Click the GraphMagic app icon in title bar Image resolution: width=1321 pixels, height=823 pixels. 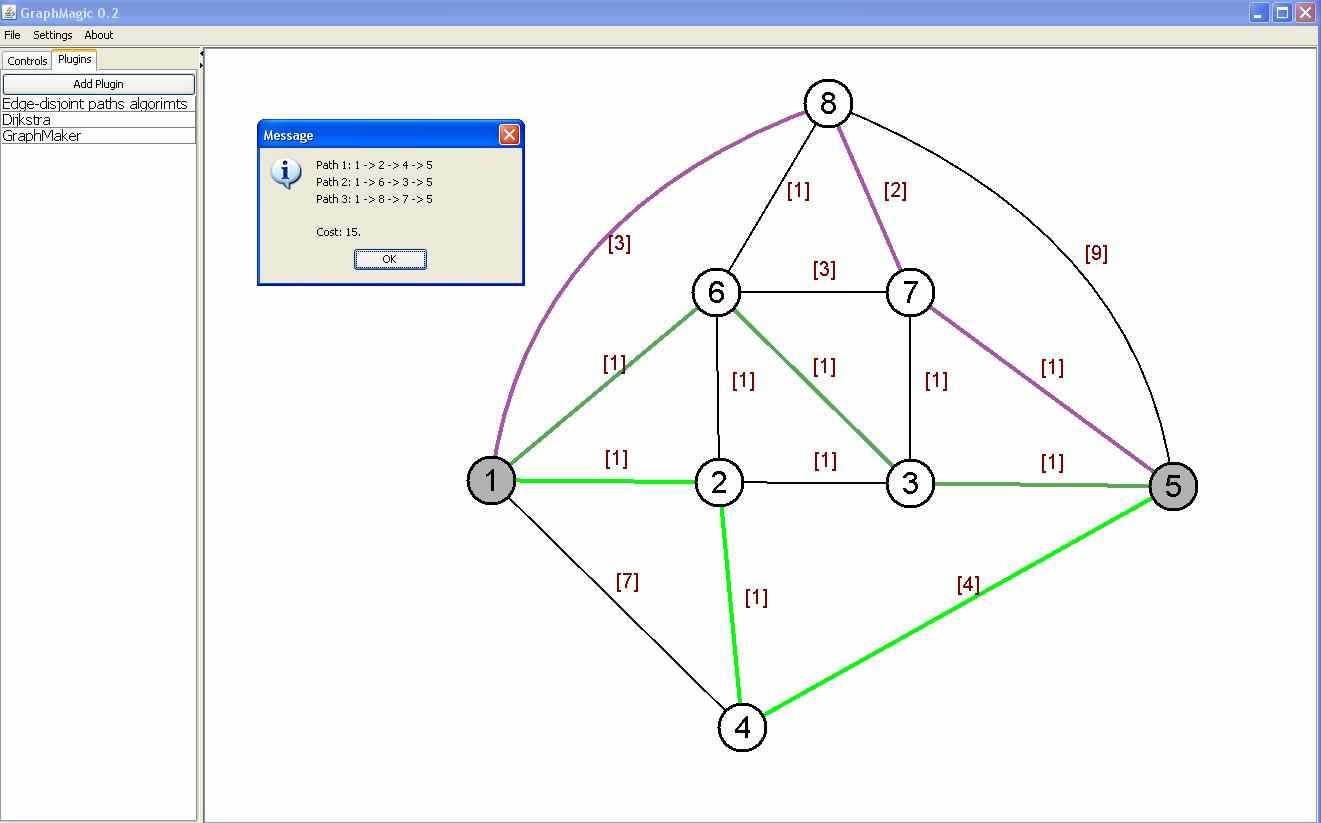tap(9, 12)
